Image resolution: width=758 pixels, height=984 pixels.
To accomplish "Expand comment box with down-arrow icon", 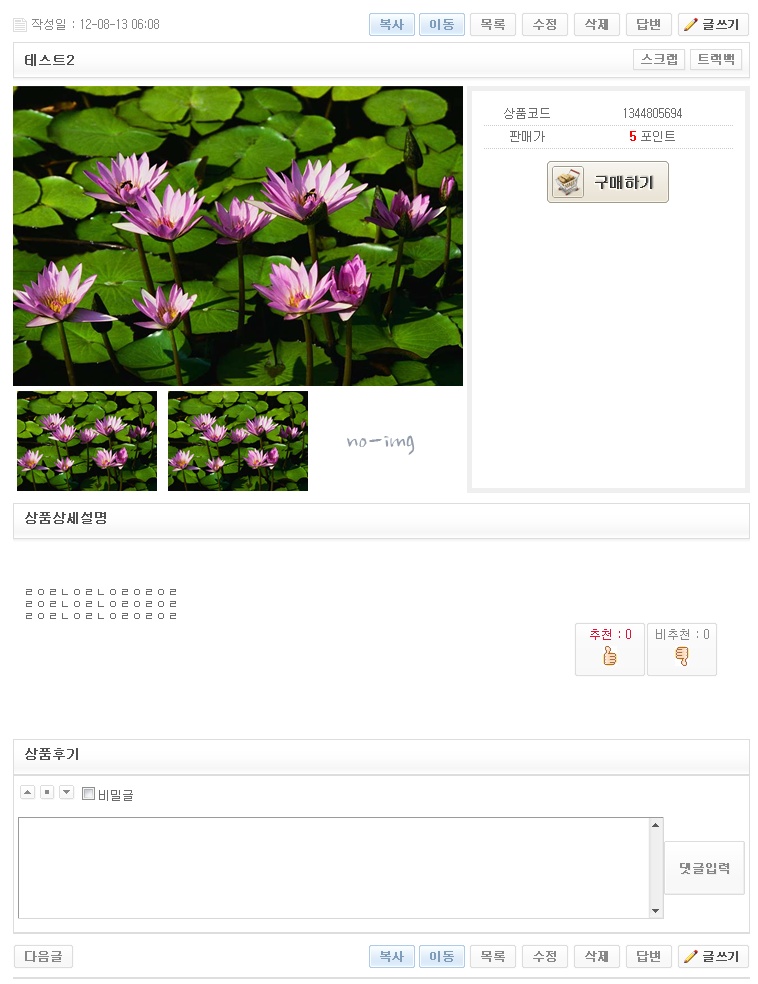I will pyautogui.click(x=67, y=792).
